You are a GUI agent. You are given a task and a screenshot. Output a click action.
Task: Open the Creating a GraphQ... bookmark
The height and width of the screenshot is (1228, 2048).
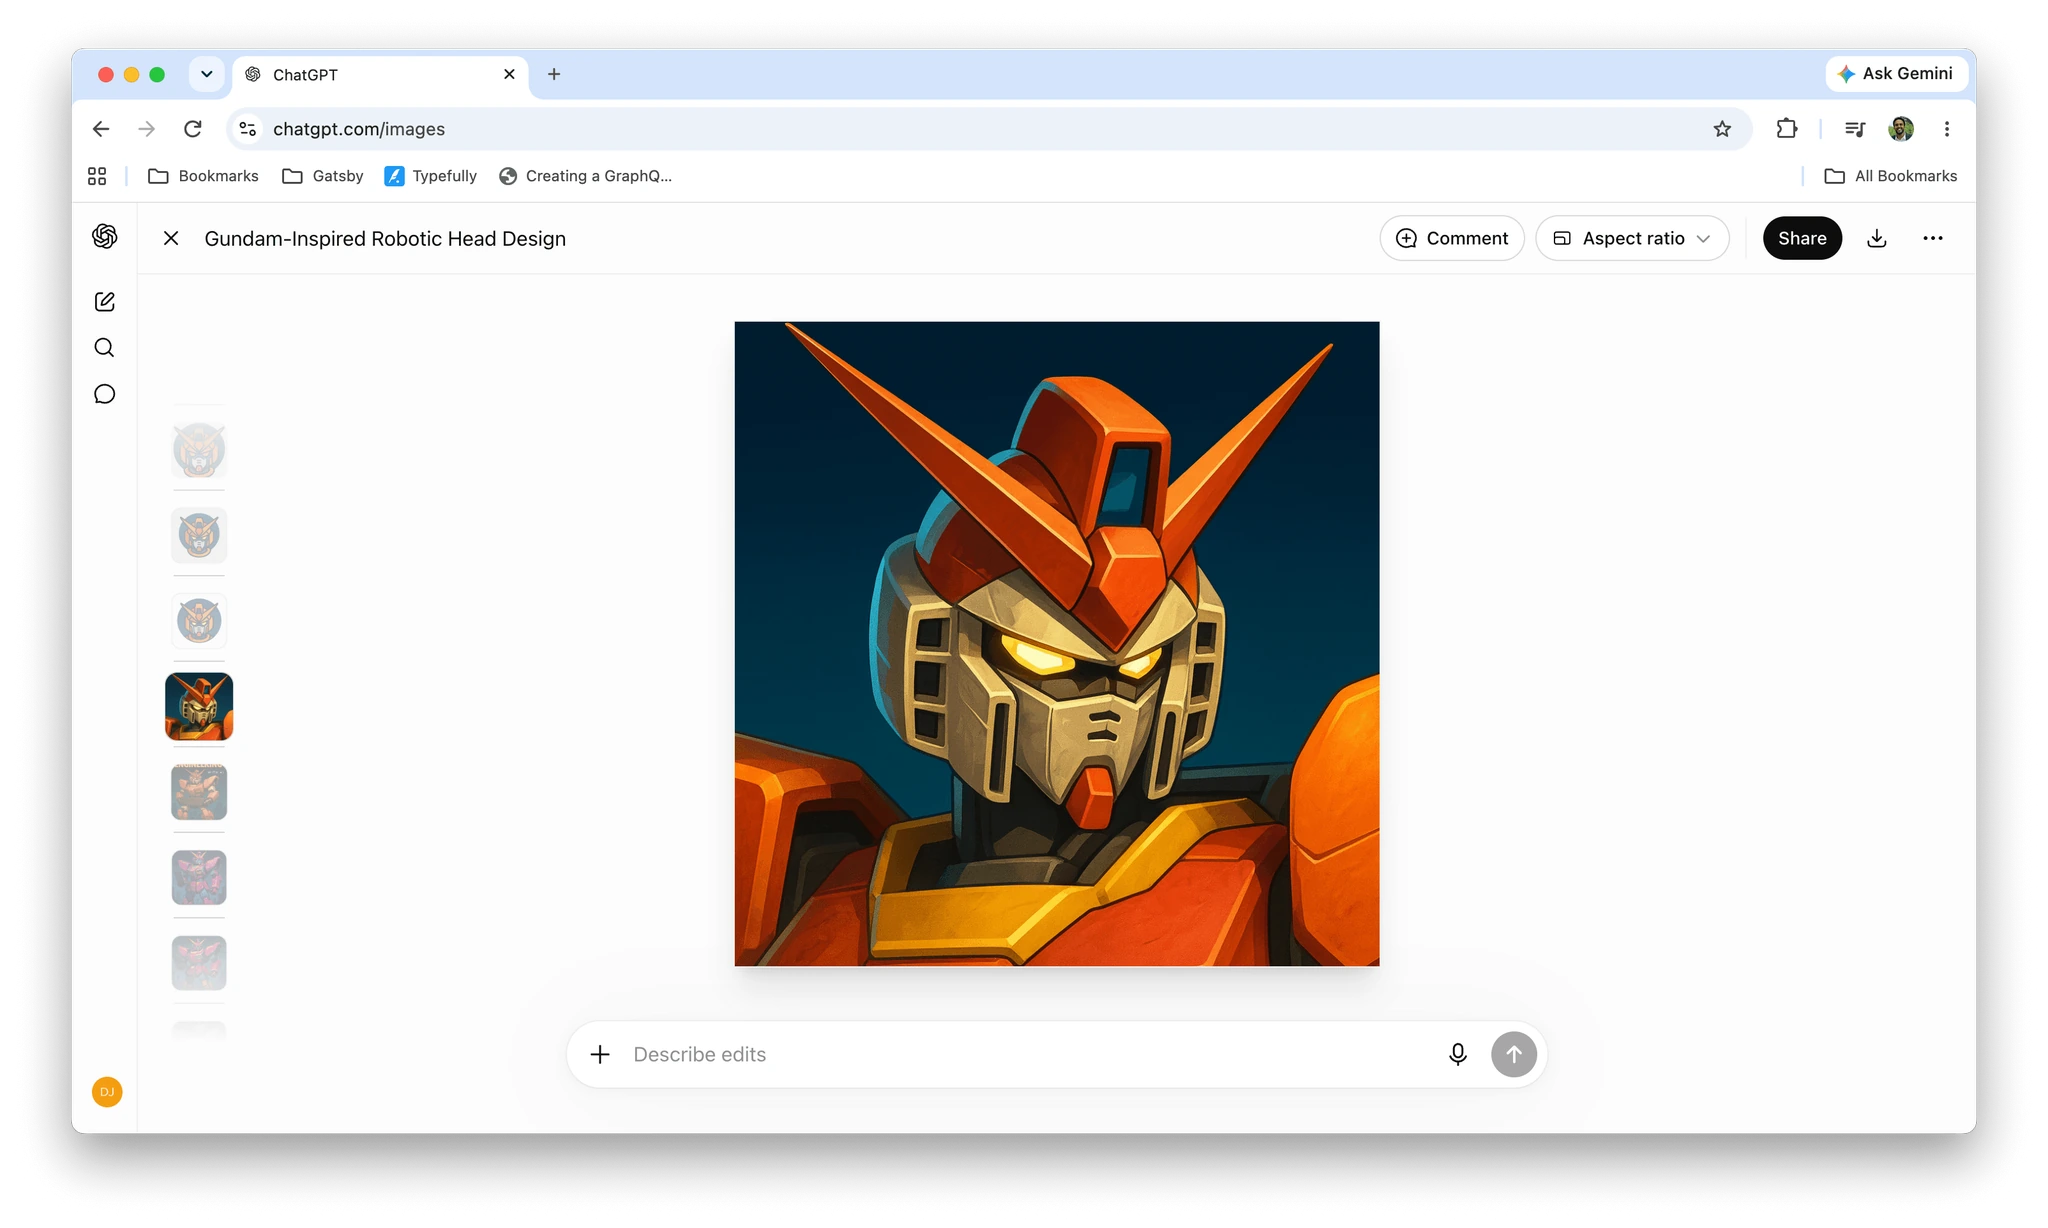coord(585,176)
